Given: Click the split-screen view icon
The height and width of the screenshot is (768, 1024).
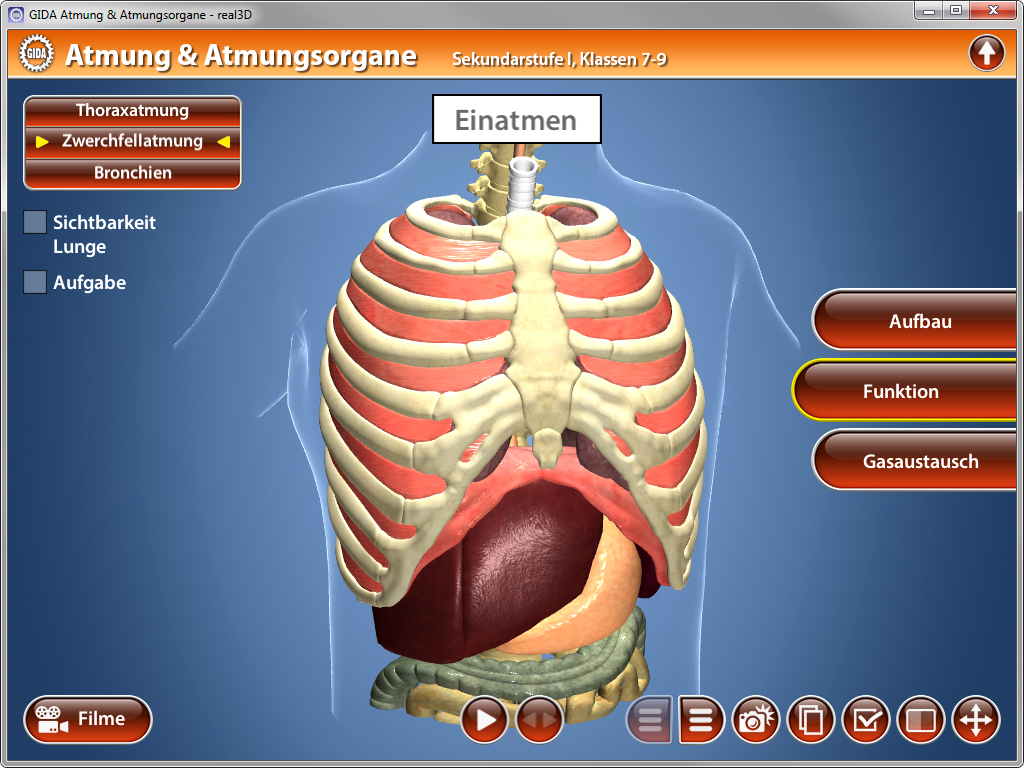Looking at the screenshot, I should coord(921,719).
